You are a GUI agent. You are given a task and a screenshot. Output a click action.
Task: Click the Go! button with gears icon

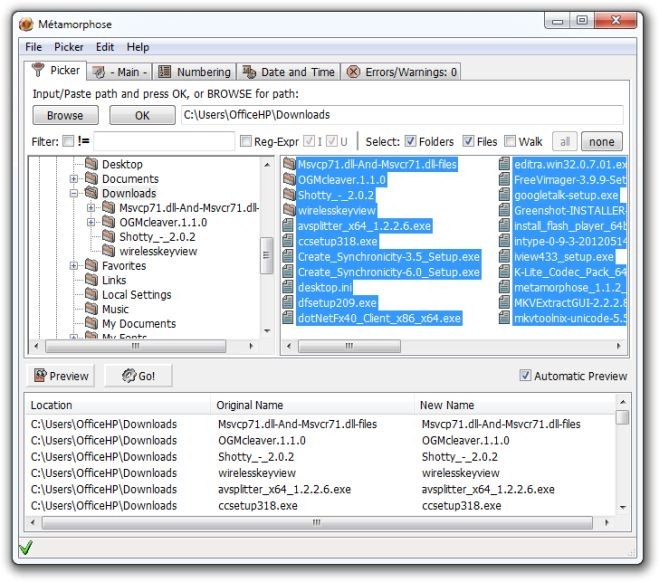[138, 376]
